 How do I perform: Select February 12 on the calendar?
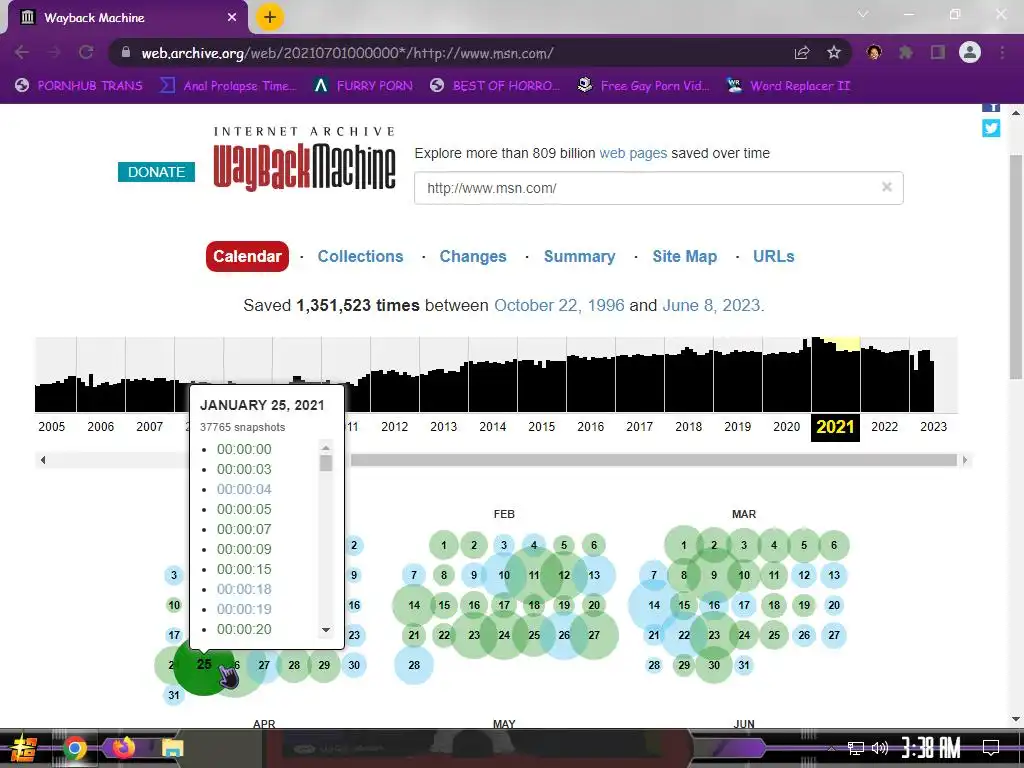pos(564,575)
